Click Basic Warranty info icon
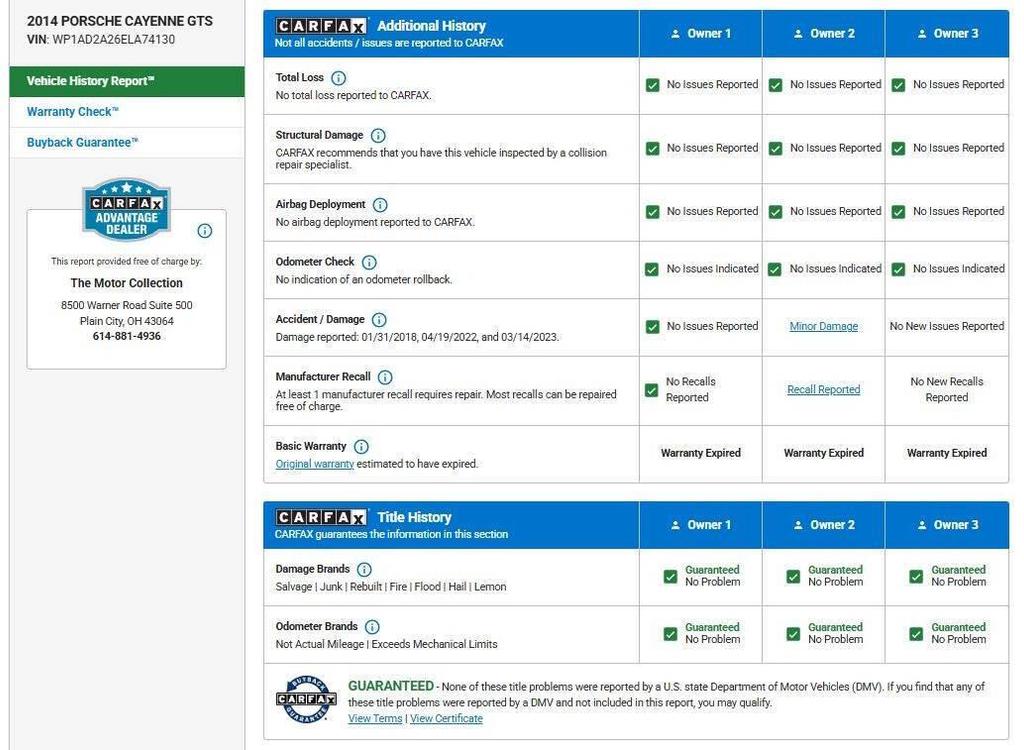 point(361,447)
